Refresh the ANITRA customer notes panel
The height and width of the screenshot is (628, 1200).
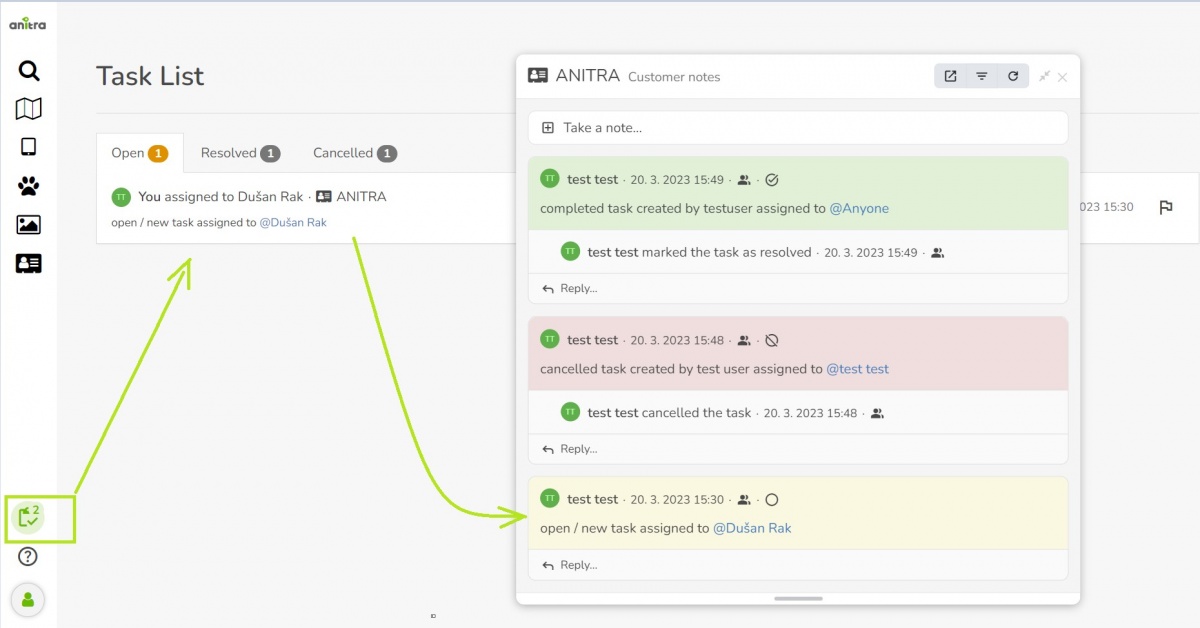point(1014,76)
